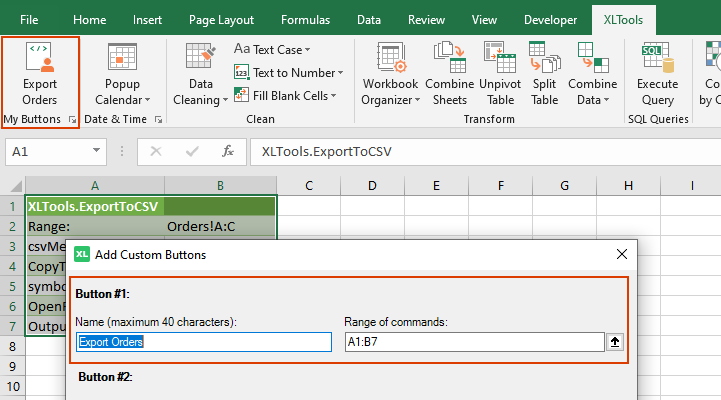Select column D header
Screen dimensions: 721x400
tap(372, 186)
